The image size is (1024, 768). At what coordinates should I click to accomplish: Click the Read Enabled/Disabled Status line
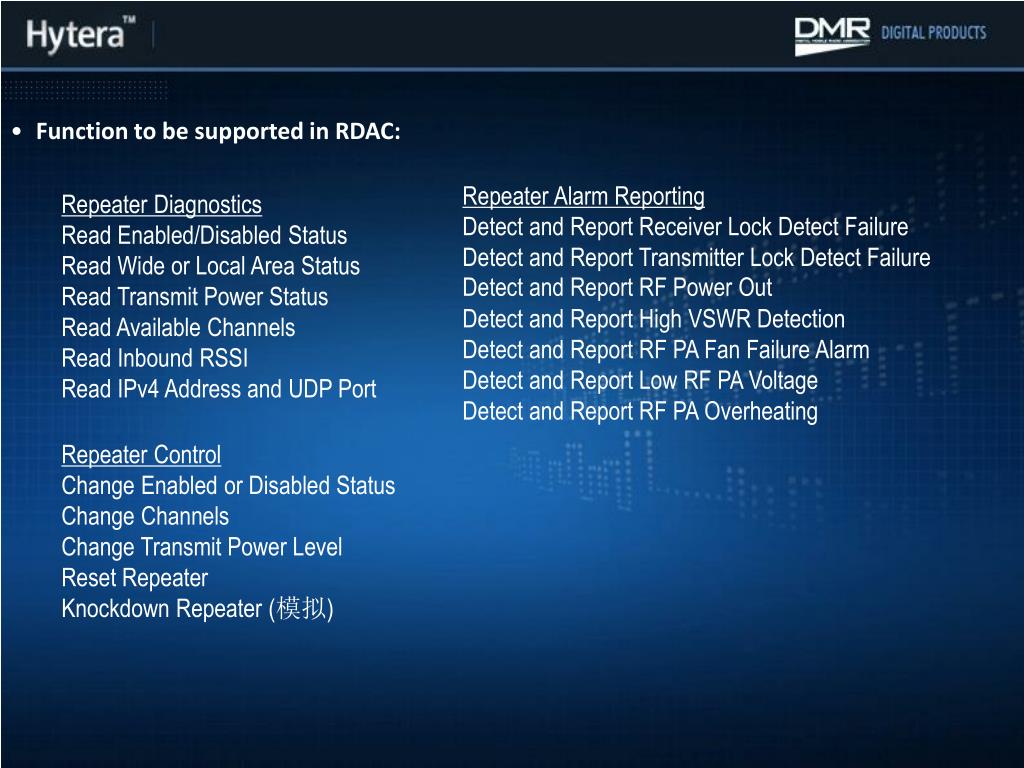point(204,236)
